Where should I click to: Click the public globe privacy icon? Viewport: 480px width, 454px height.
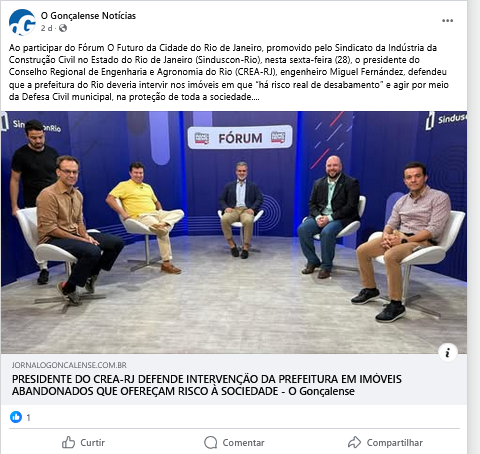pos(63,28)
